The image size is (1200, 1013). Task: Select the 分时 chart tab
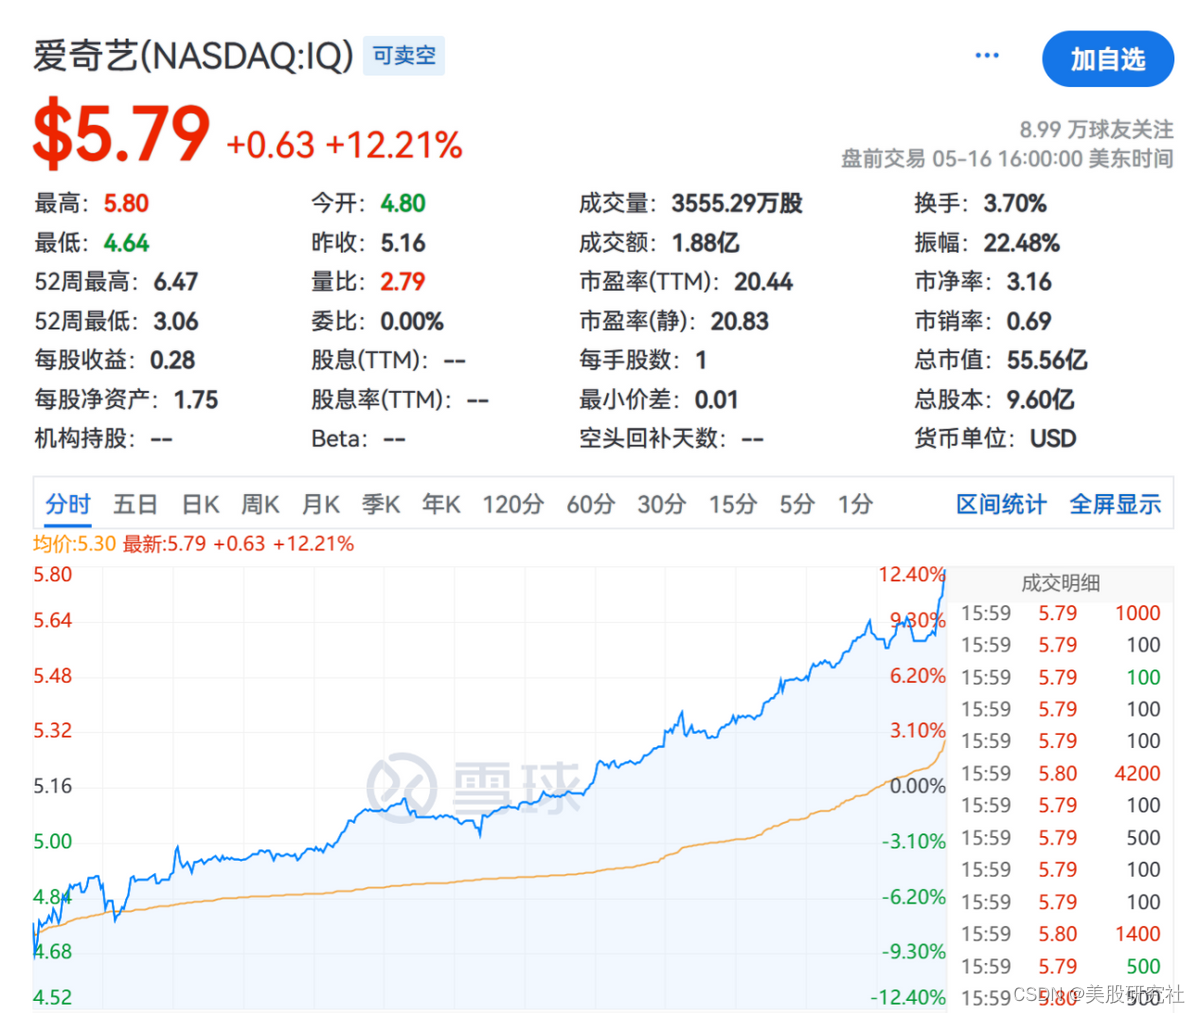click(68, 504)
